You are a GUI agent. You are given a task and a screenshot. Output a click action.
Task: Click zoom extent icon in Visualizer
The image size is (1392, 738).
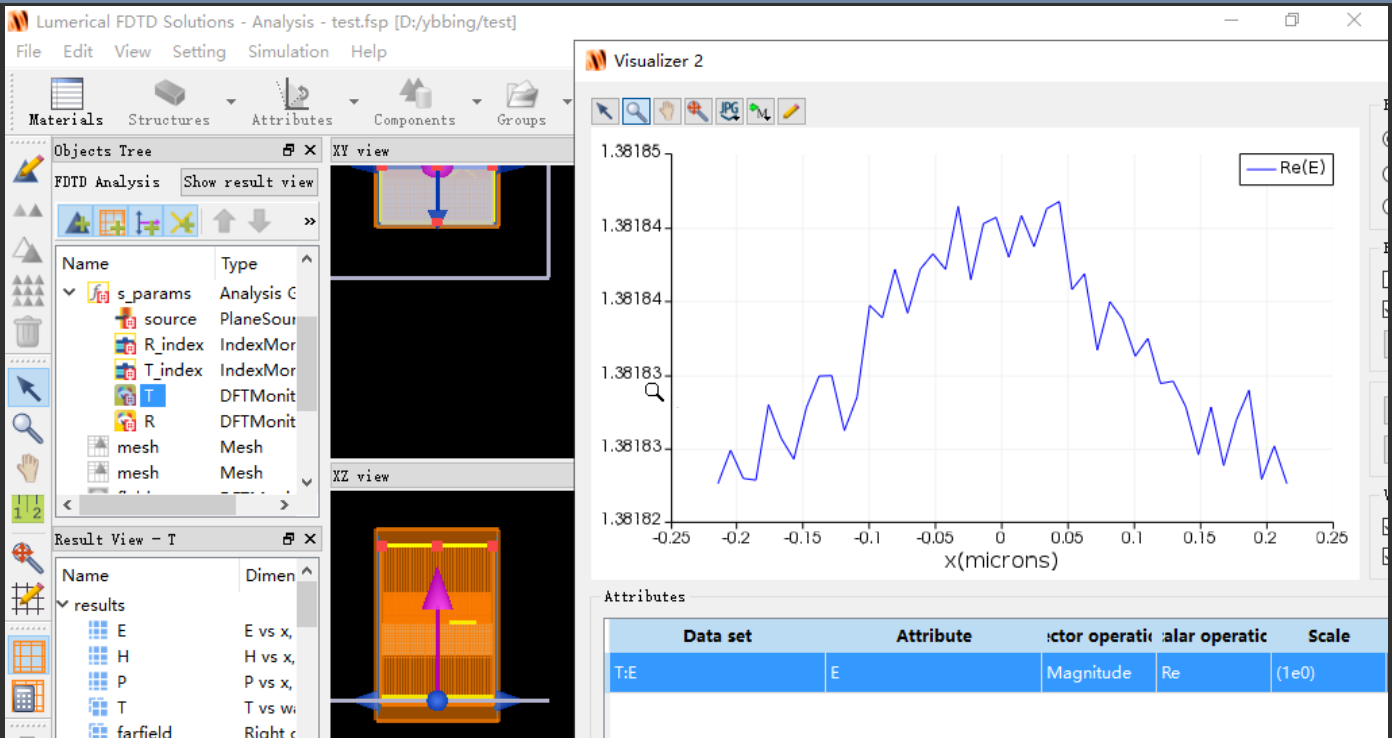tap(698, 111)
